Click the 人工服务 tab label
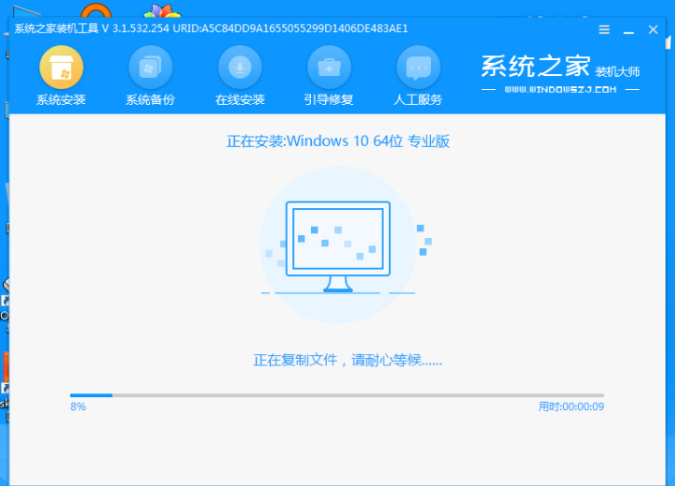This screenshot has width=675, height=486. coord(418,100)
